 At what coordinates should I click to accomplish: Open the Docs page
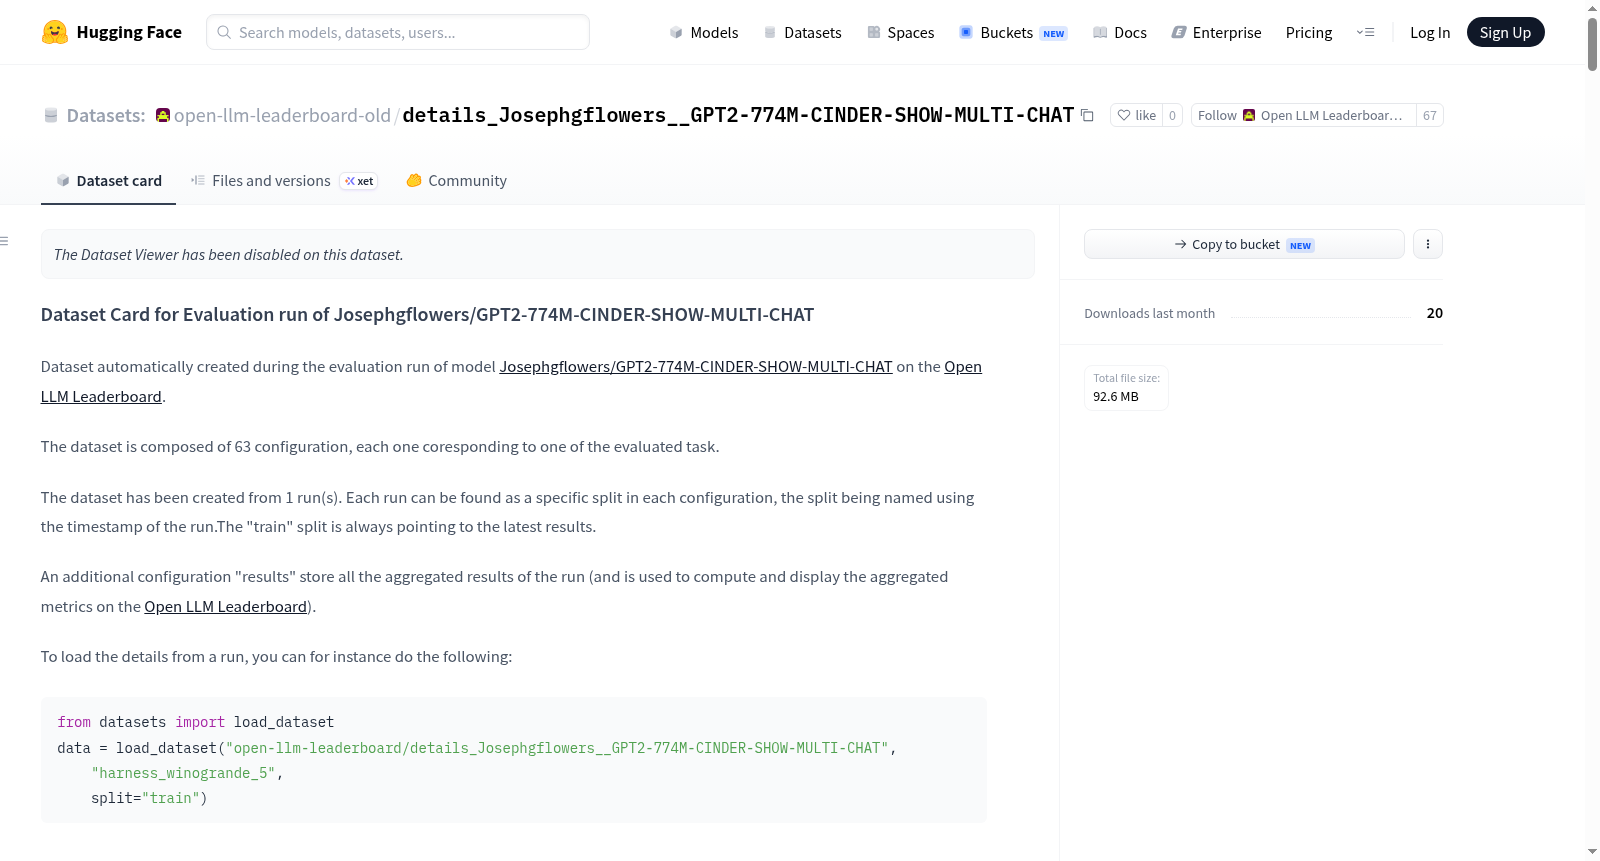[x=1120, y=32]
